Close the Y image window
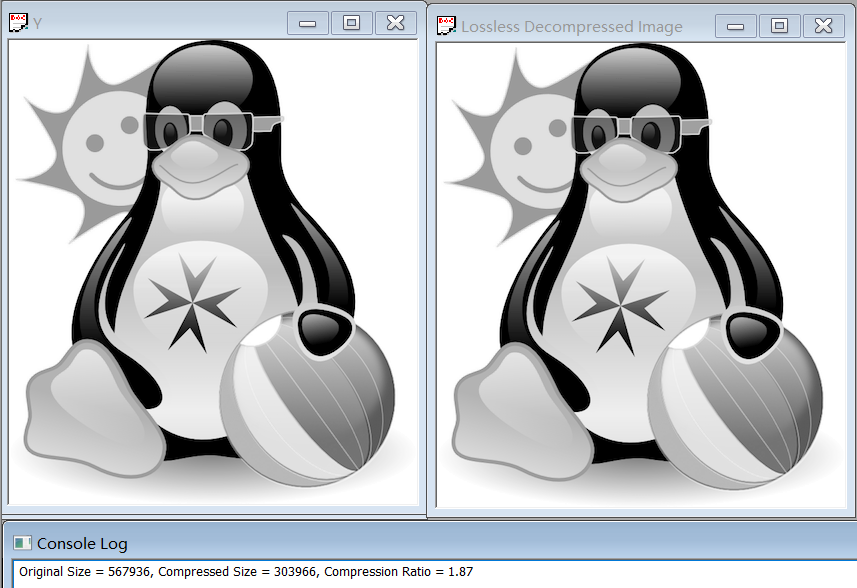The image size is (857, 588). [x=395, y=23]
